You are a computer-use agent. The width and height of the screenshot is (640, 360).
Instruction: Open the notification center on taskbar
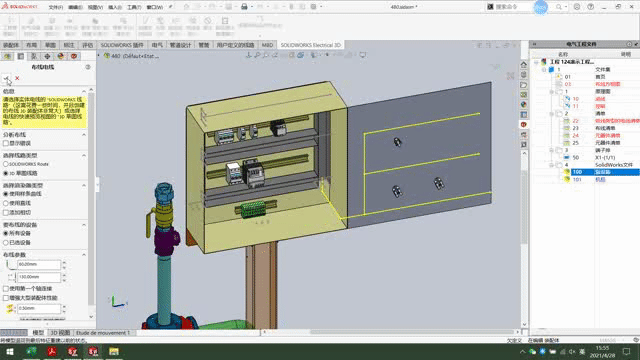627,351
